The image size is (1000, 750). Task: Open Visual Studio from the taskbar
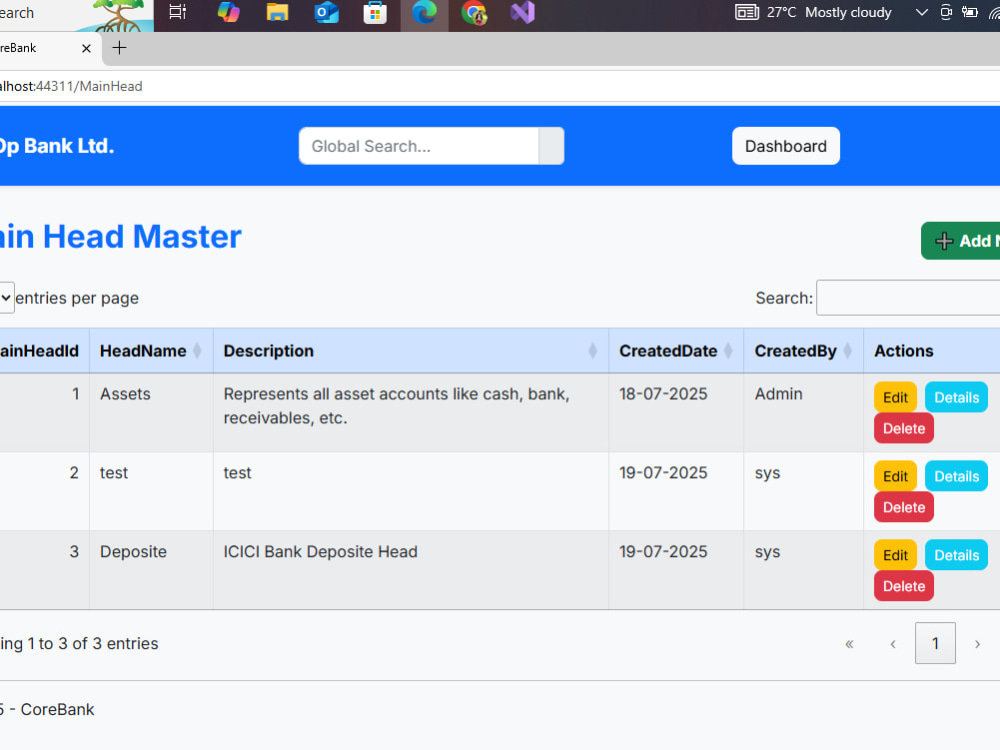(522, 12)
